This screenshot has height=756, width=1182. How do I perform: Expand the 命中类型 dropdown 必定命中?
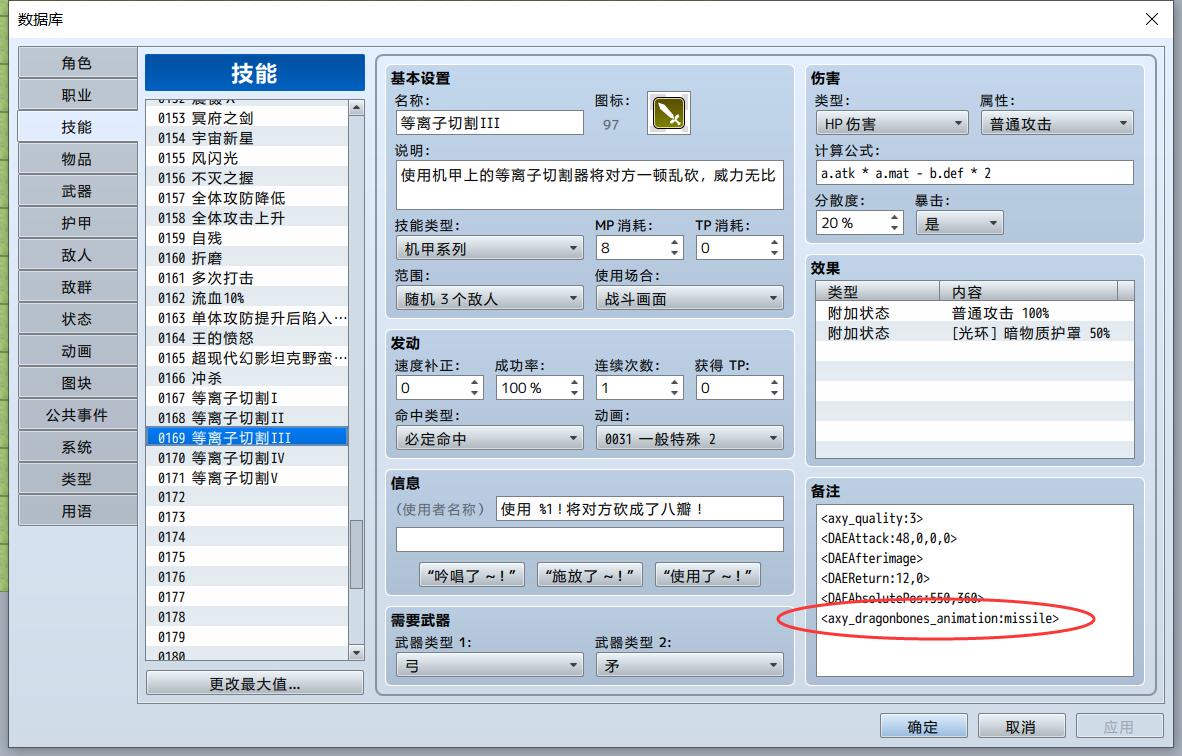pyautogui.click(x=489, y=439)
